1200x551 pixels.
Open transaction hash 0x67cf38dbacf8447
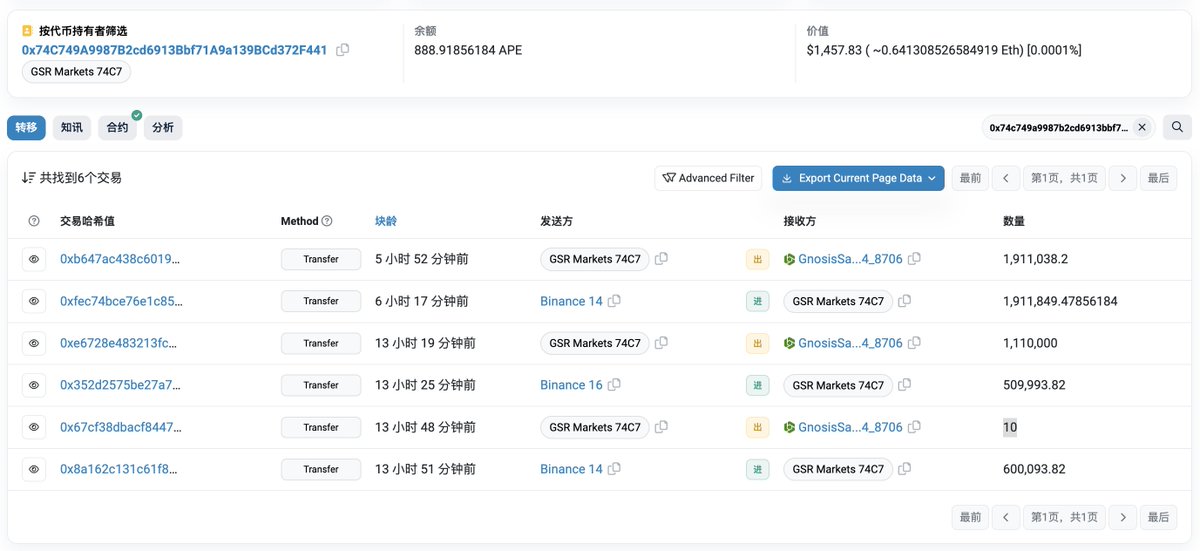click(121, 427)
